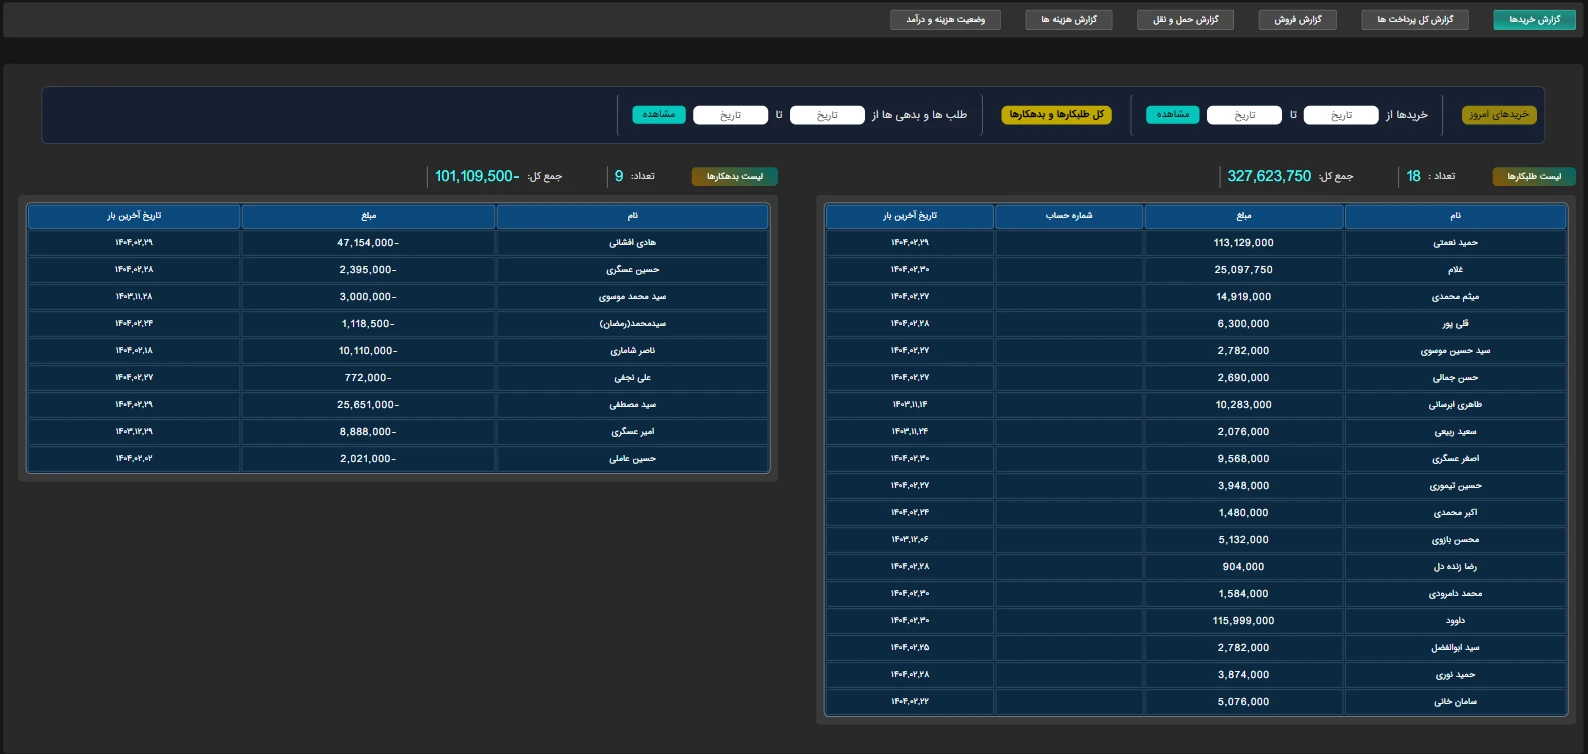
Task: Select وضعیت هزینه و درآمد tab
Action: 945,20
